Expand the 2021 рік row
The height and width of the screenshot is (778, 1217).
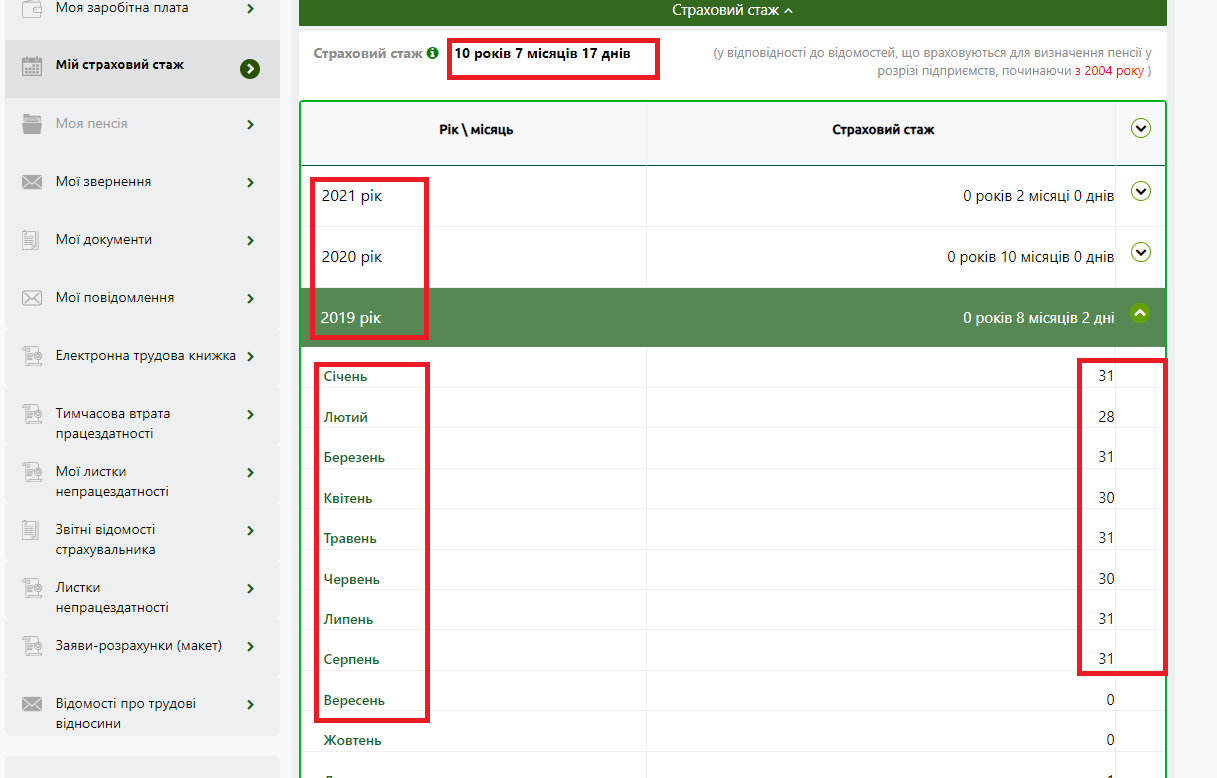[1140, 191]
